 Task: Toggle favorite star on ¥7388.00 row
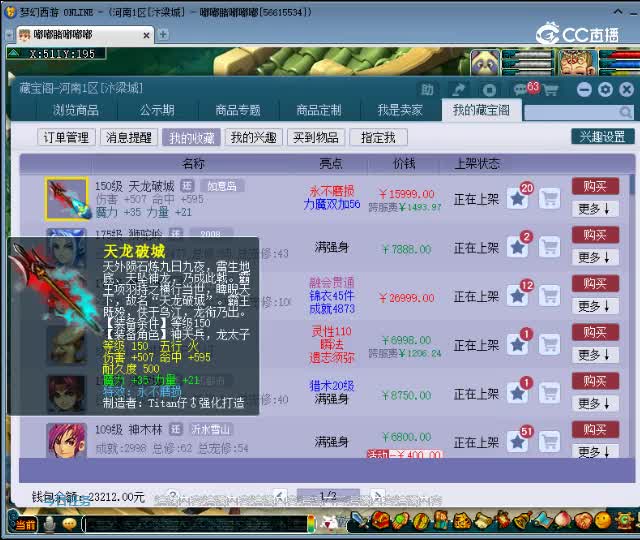tap(518, 247)
